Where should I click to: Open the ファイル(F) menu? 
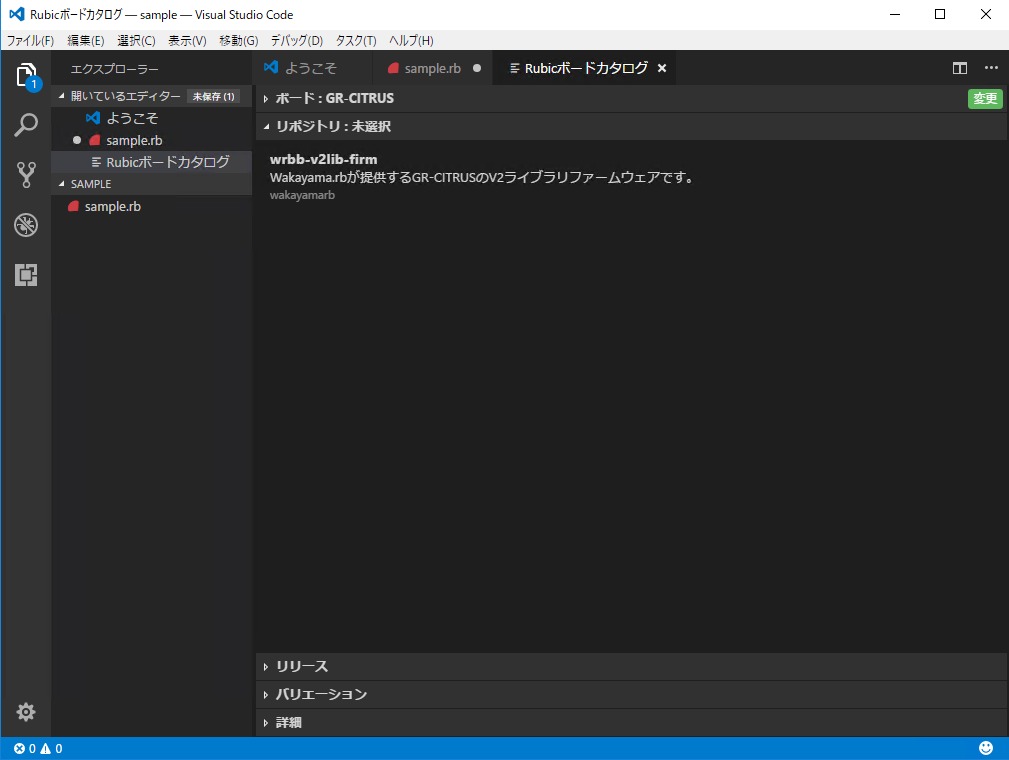(x=30, y=41)
